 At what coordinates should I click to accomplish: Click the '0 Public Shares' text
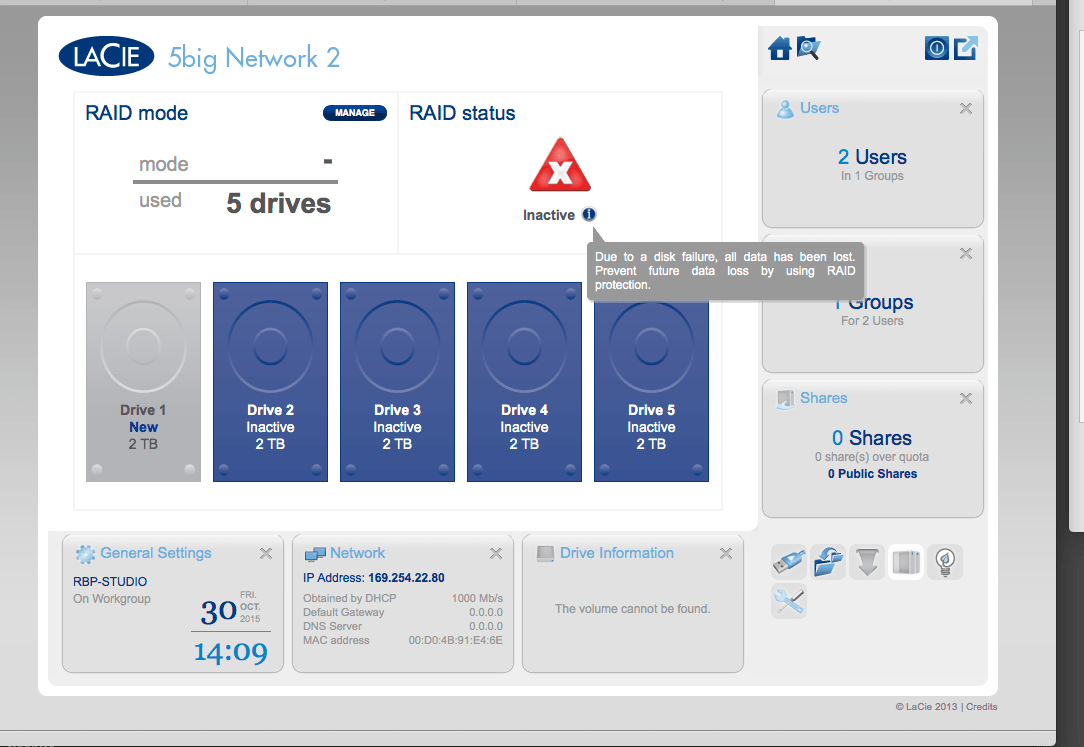click(x=872, y=474)
